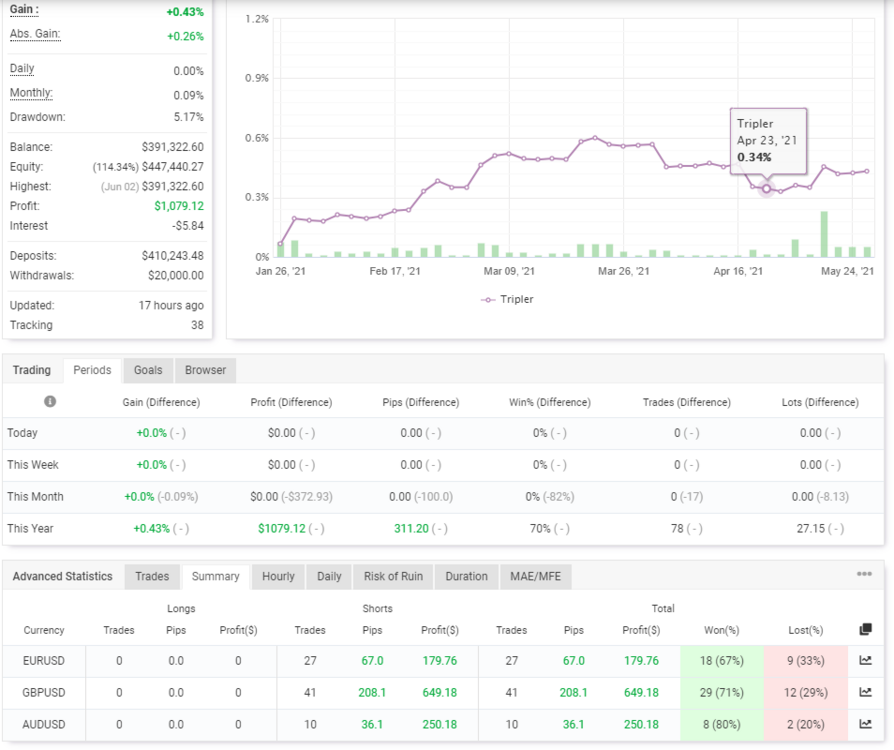Click the Tracking value 38
This screenshot has height=750, width=894.
tap(197, 325)
